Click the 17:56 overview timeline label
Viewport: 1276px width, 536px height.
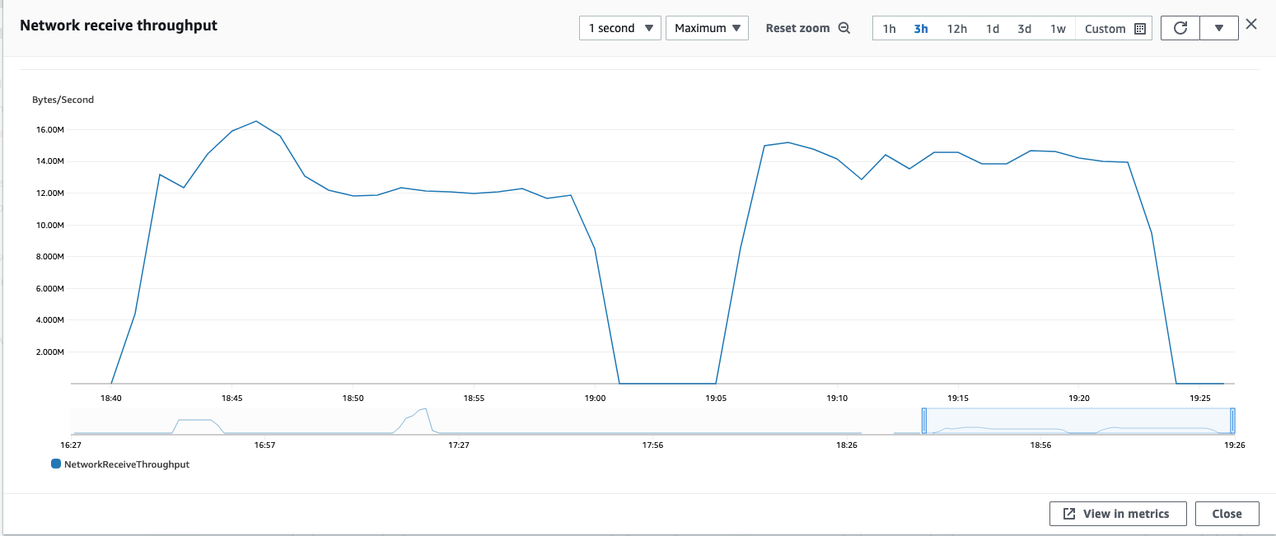point(653,445)
